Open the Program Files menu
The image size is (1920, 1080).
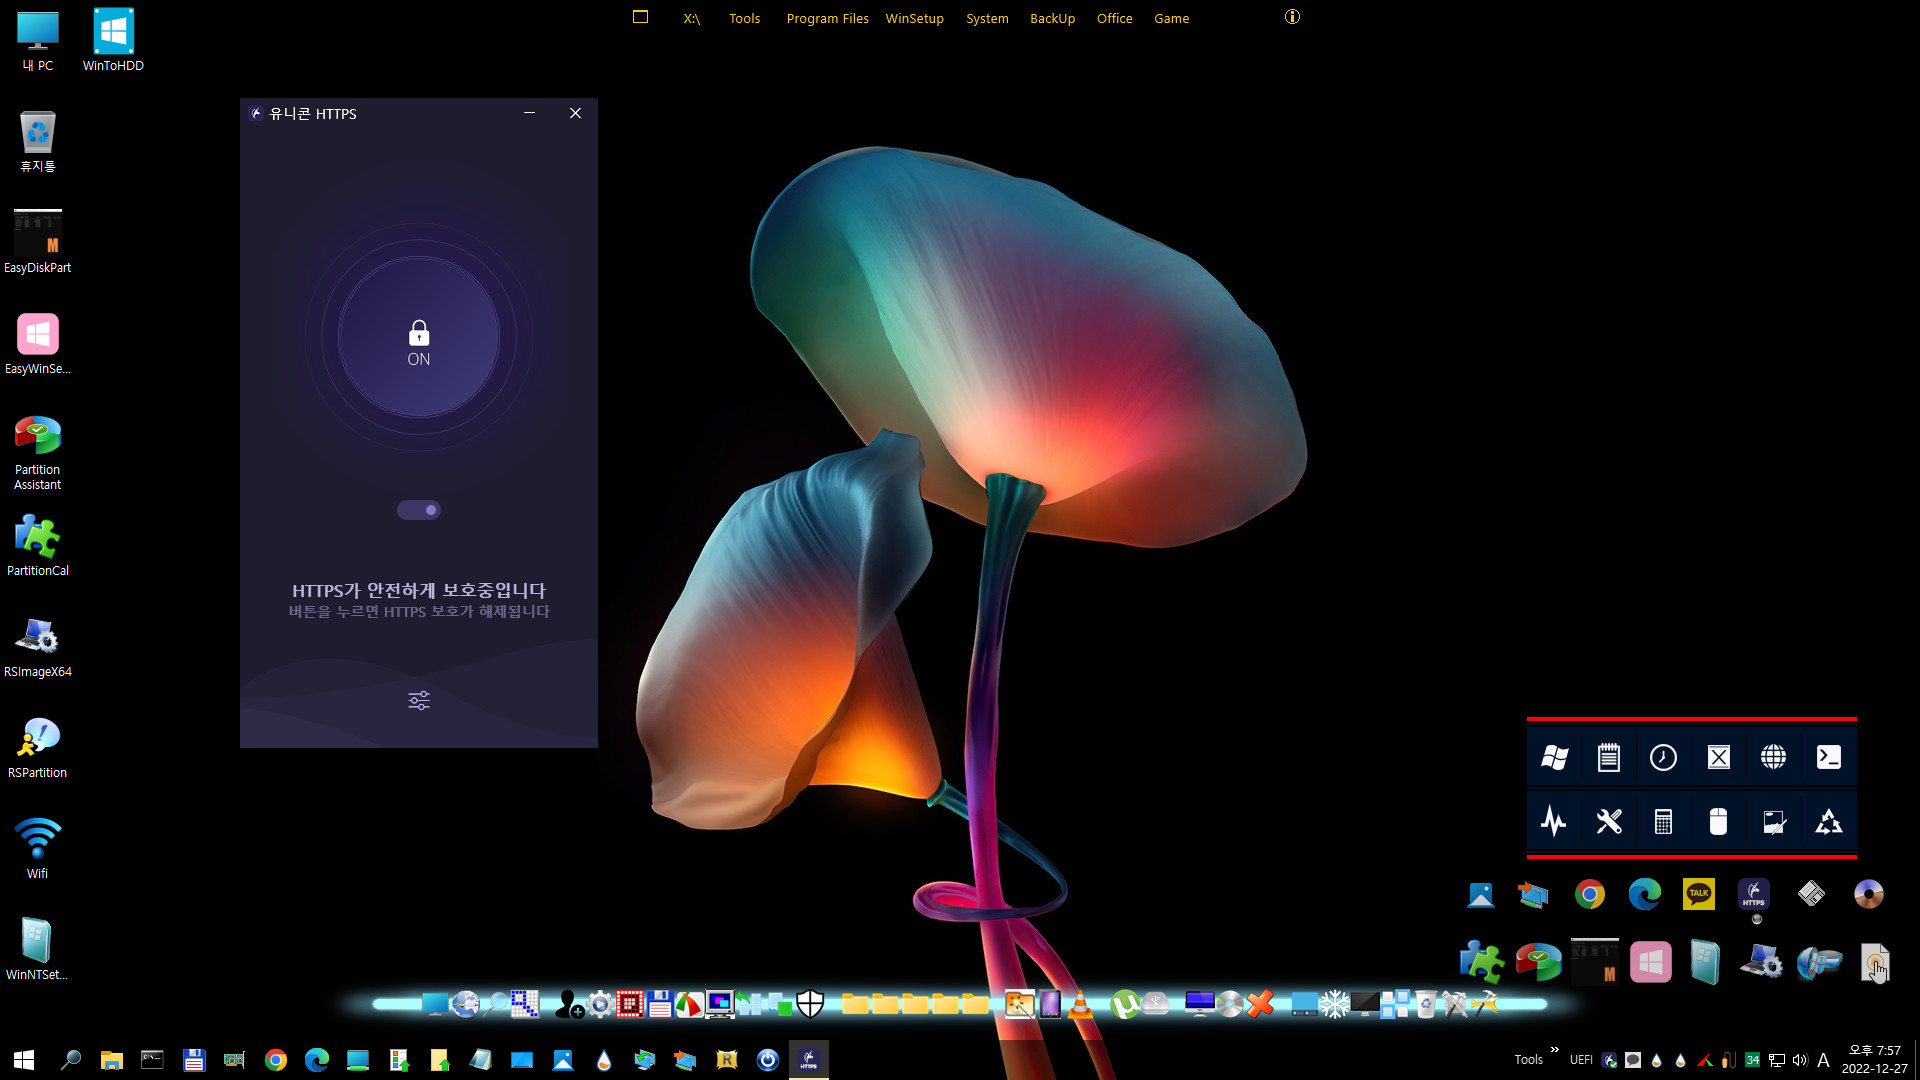[x=827, y=18]
